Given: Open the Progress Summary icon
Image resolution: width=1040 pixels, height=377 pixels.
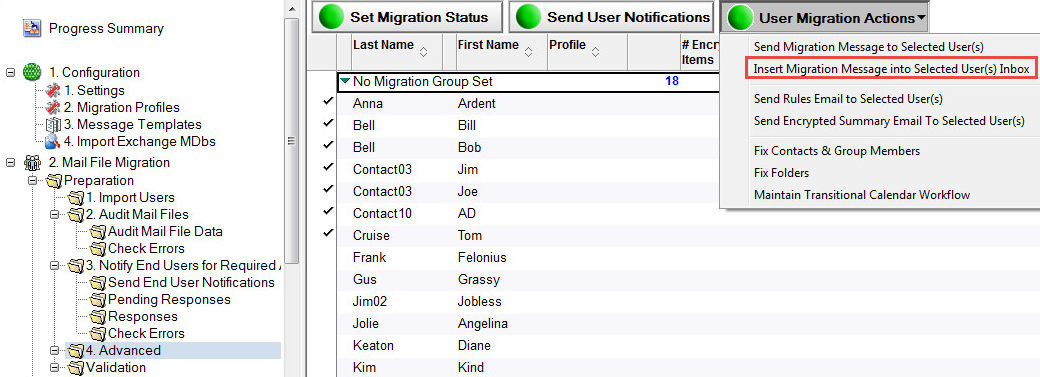Looking at the screenshot, I should (x=32, y=29).
